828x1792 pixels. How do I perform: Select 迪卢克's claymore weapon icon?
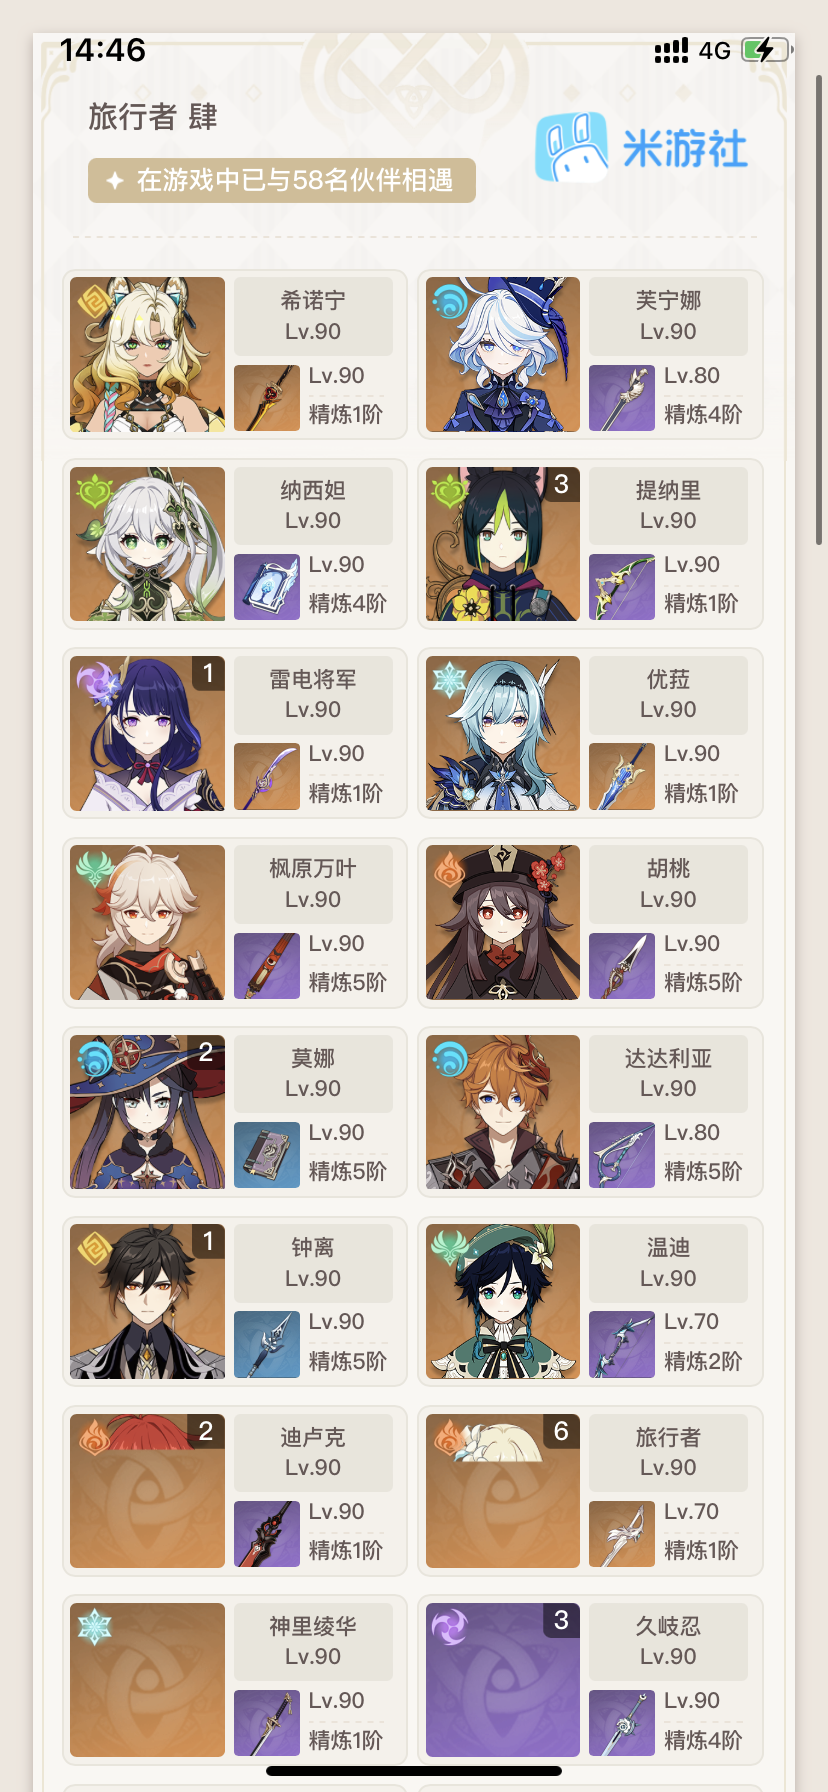click(267, 1534)
